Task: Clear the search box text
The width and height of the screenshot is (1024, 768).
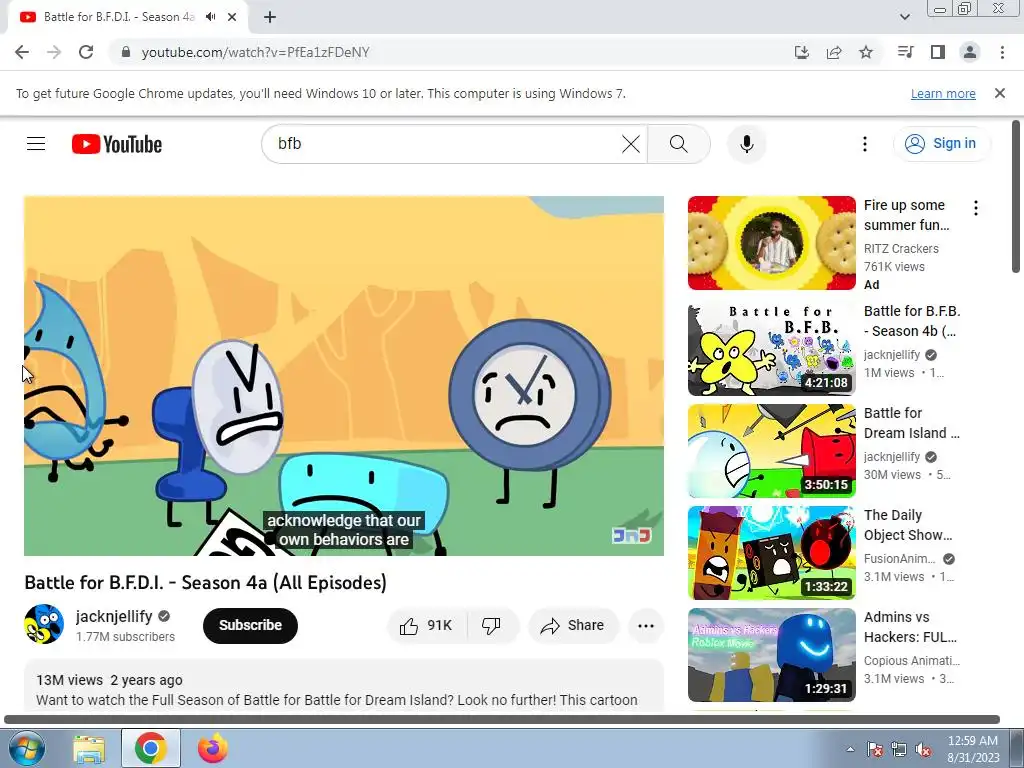Action: tap(630, 144)
